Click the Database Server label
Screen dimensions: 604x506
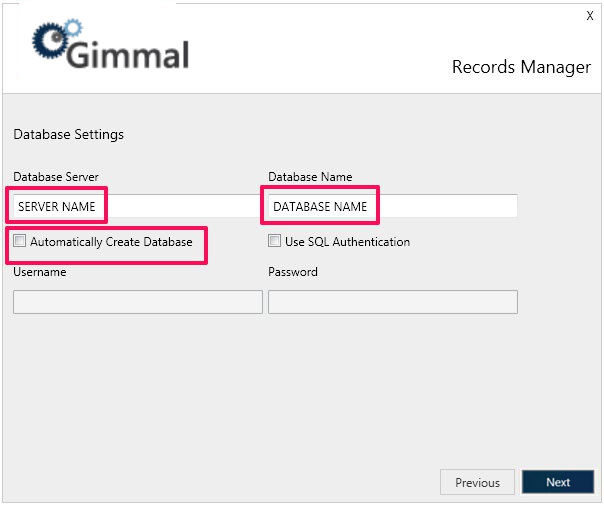pyautogui.click(x=56, y=177)
